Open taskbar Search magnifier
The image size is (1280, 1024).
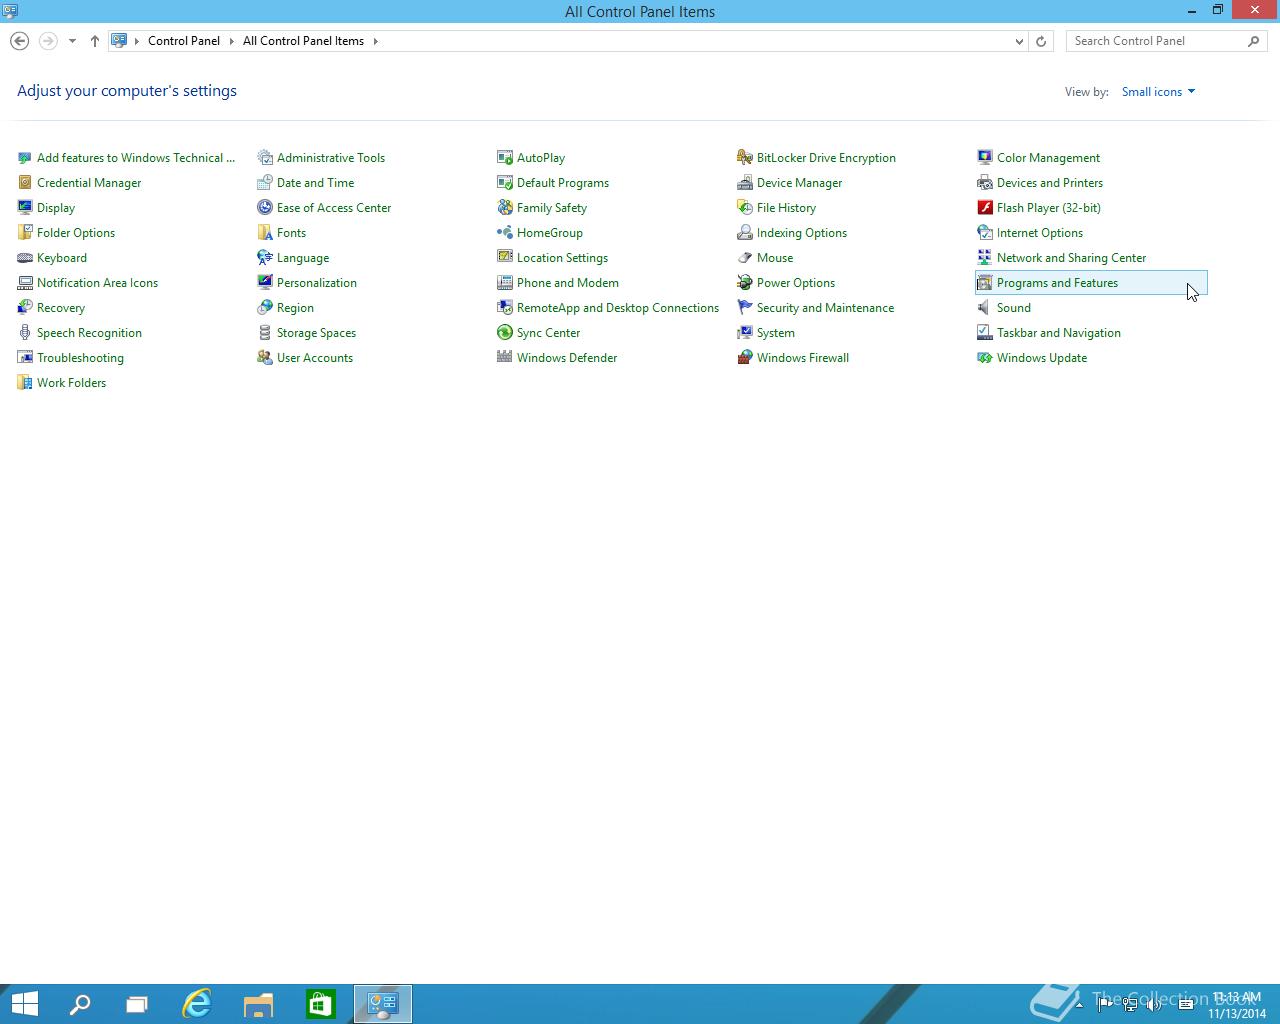pyautogui.click(x=80, y=1004)
